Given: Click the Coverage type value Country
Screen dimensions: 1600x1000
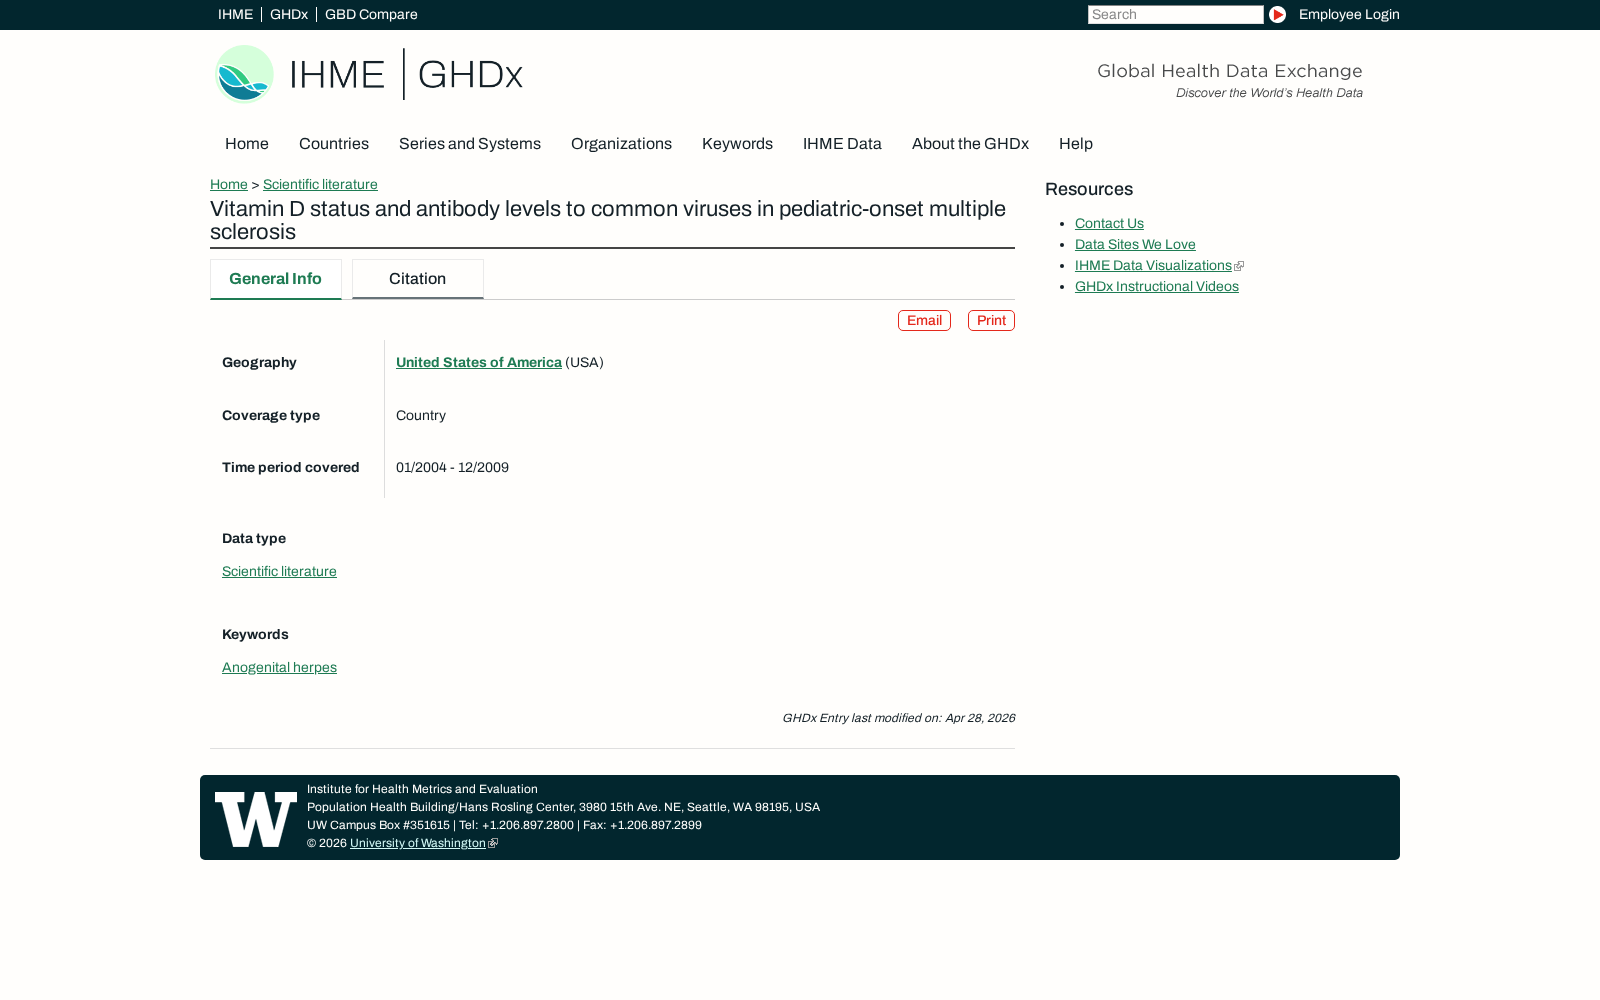Looking at the screenshot, I should click(421, 416).
